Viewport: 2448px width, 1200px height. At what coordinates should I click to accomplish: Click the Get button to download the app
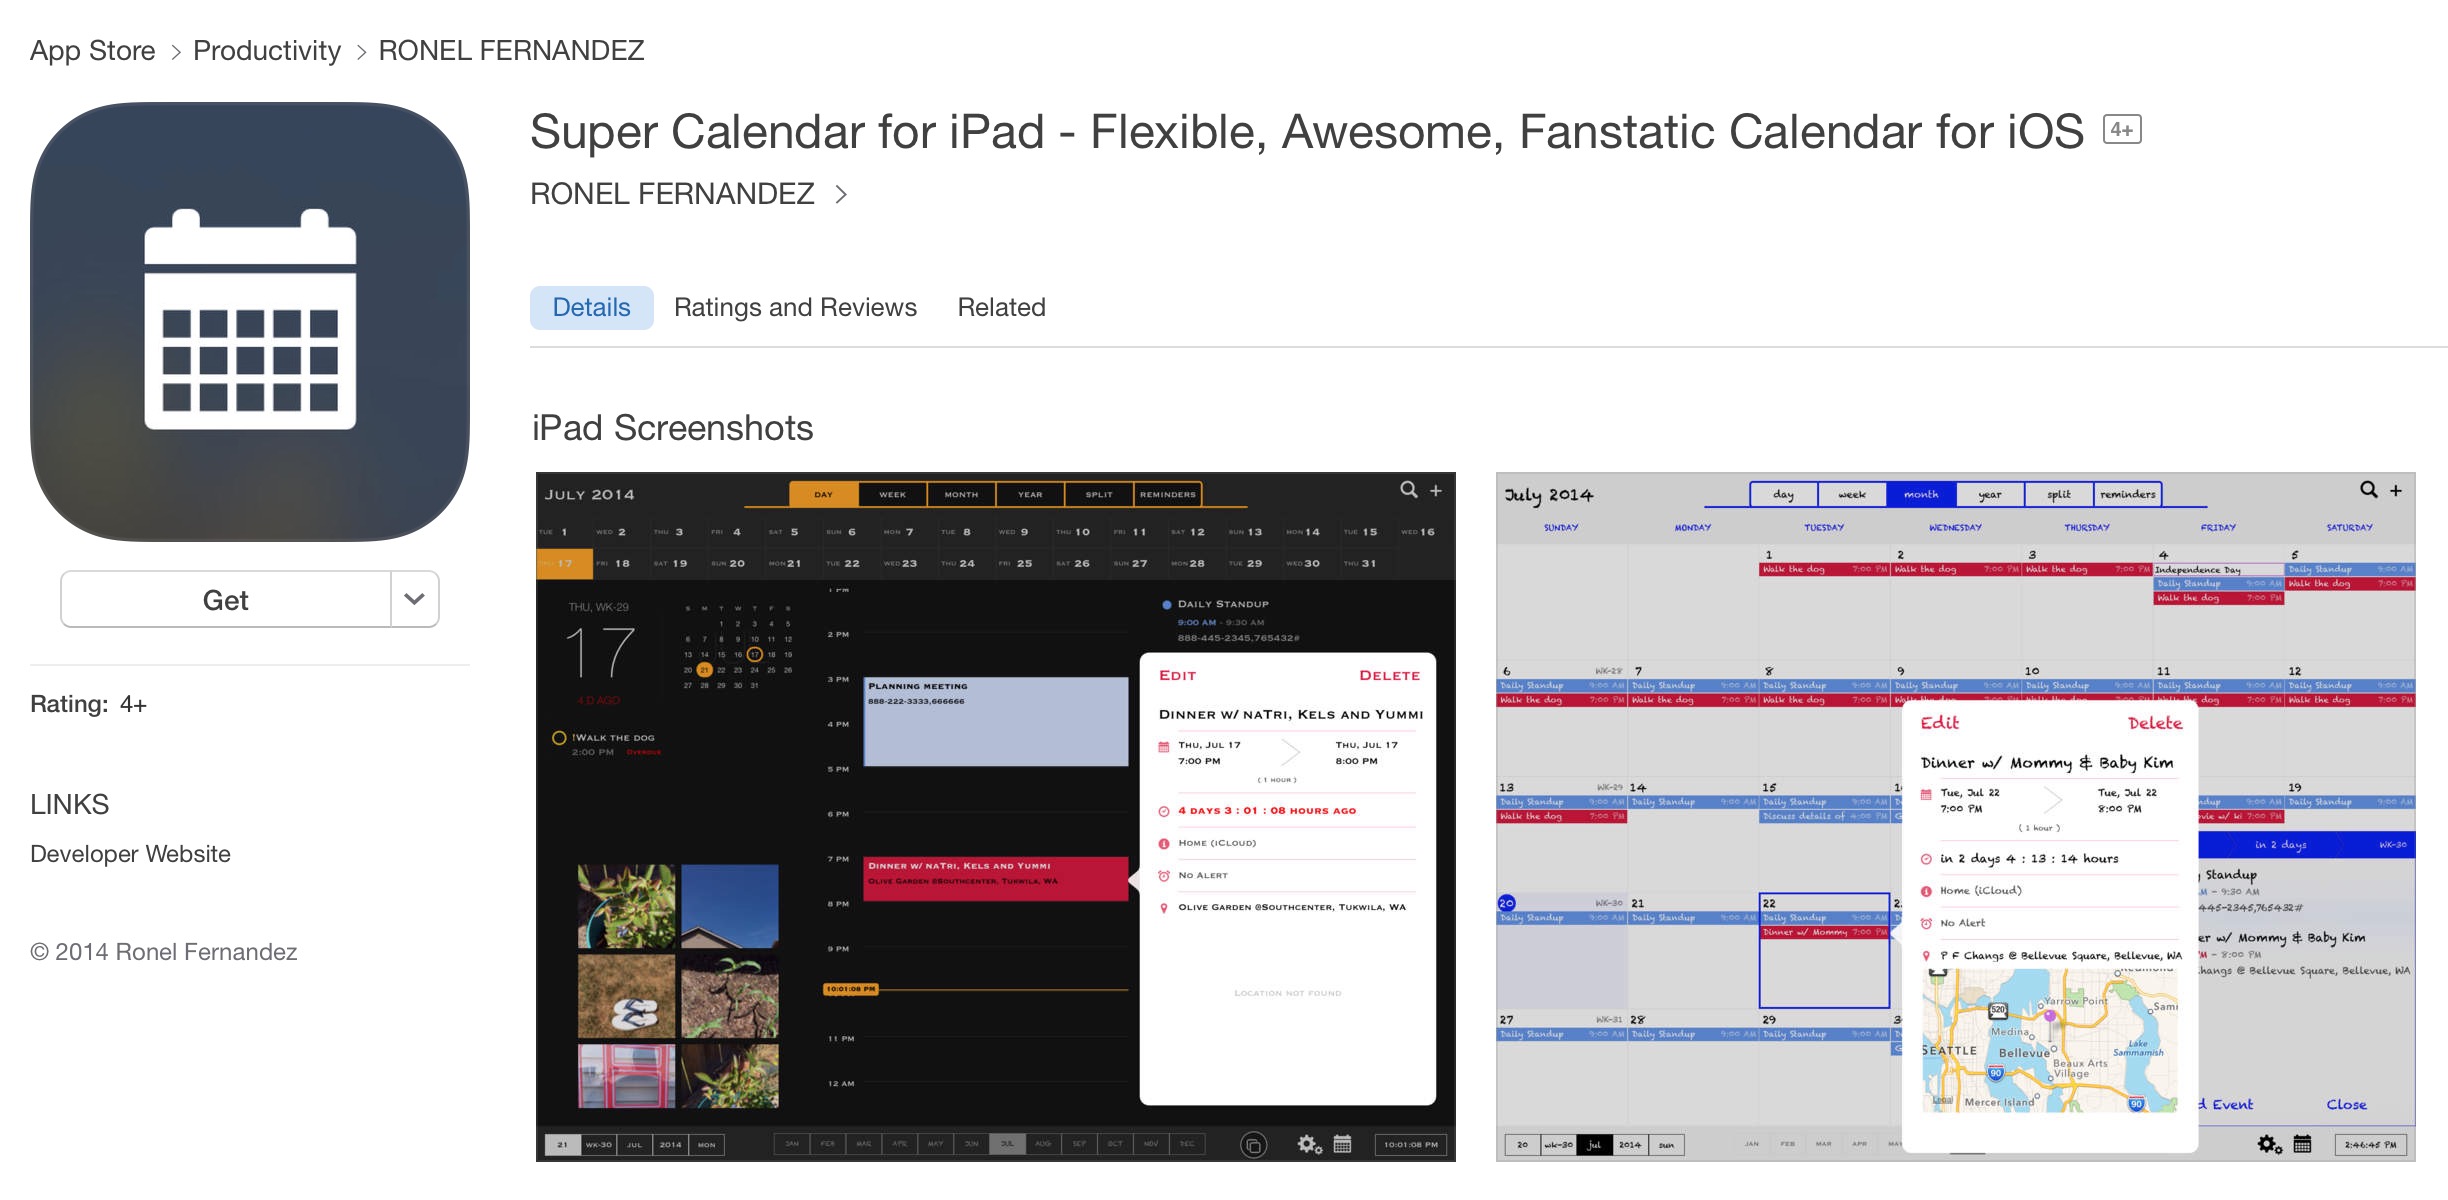coord(226,598)
